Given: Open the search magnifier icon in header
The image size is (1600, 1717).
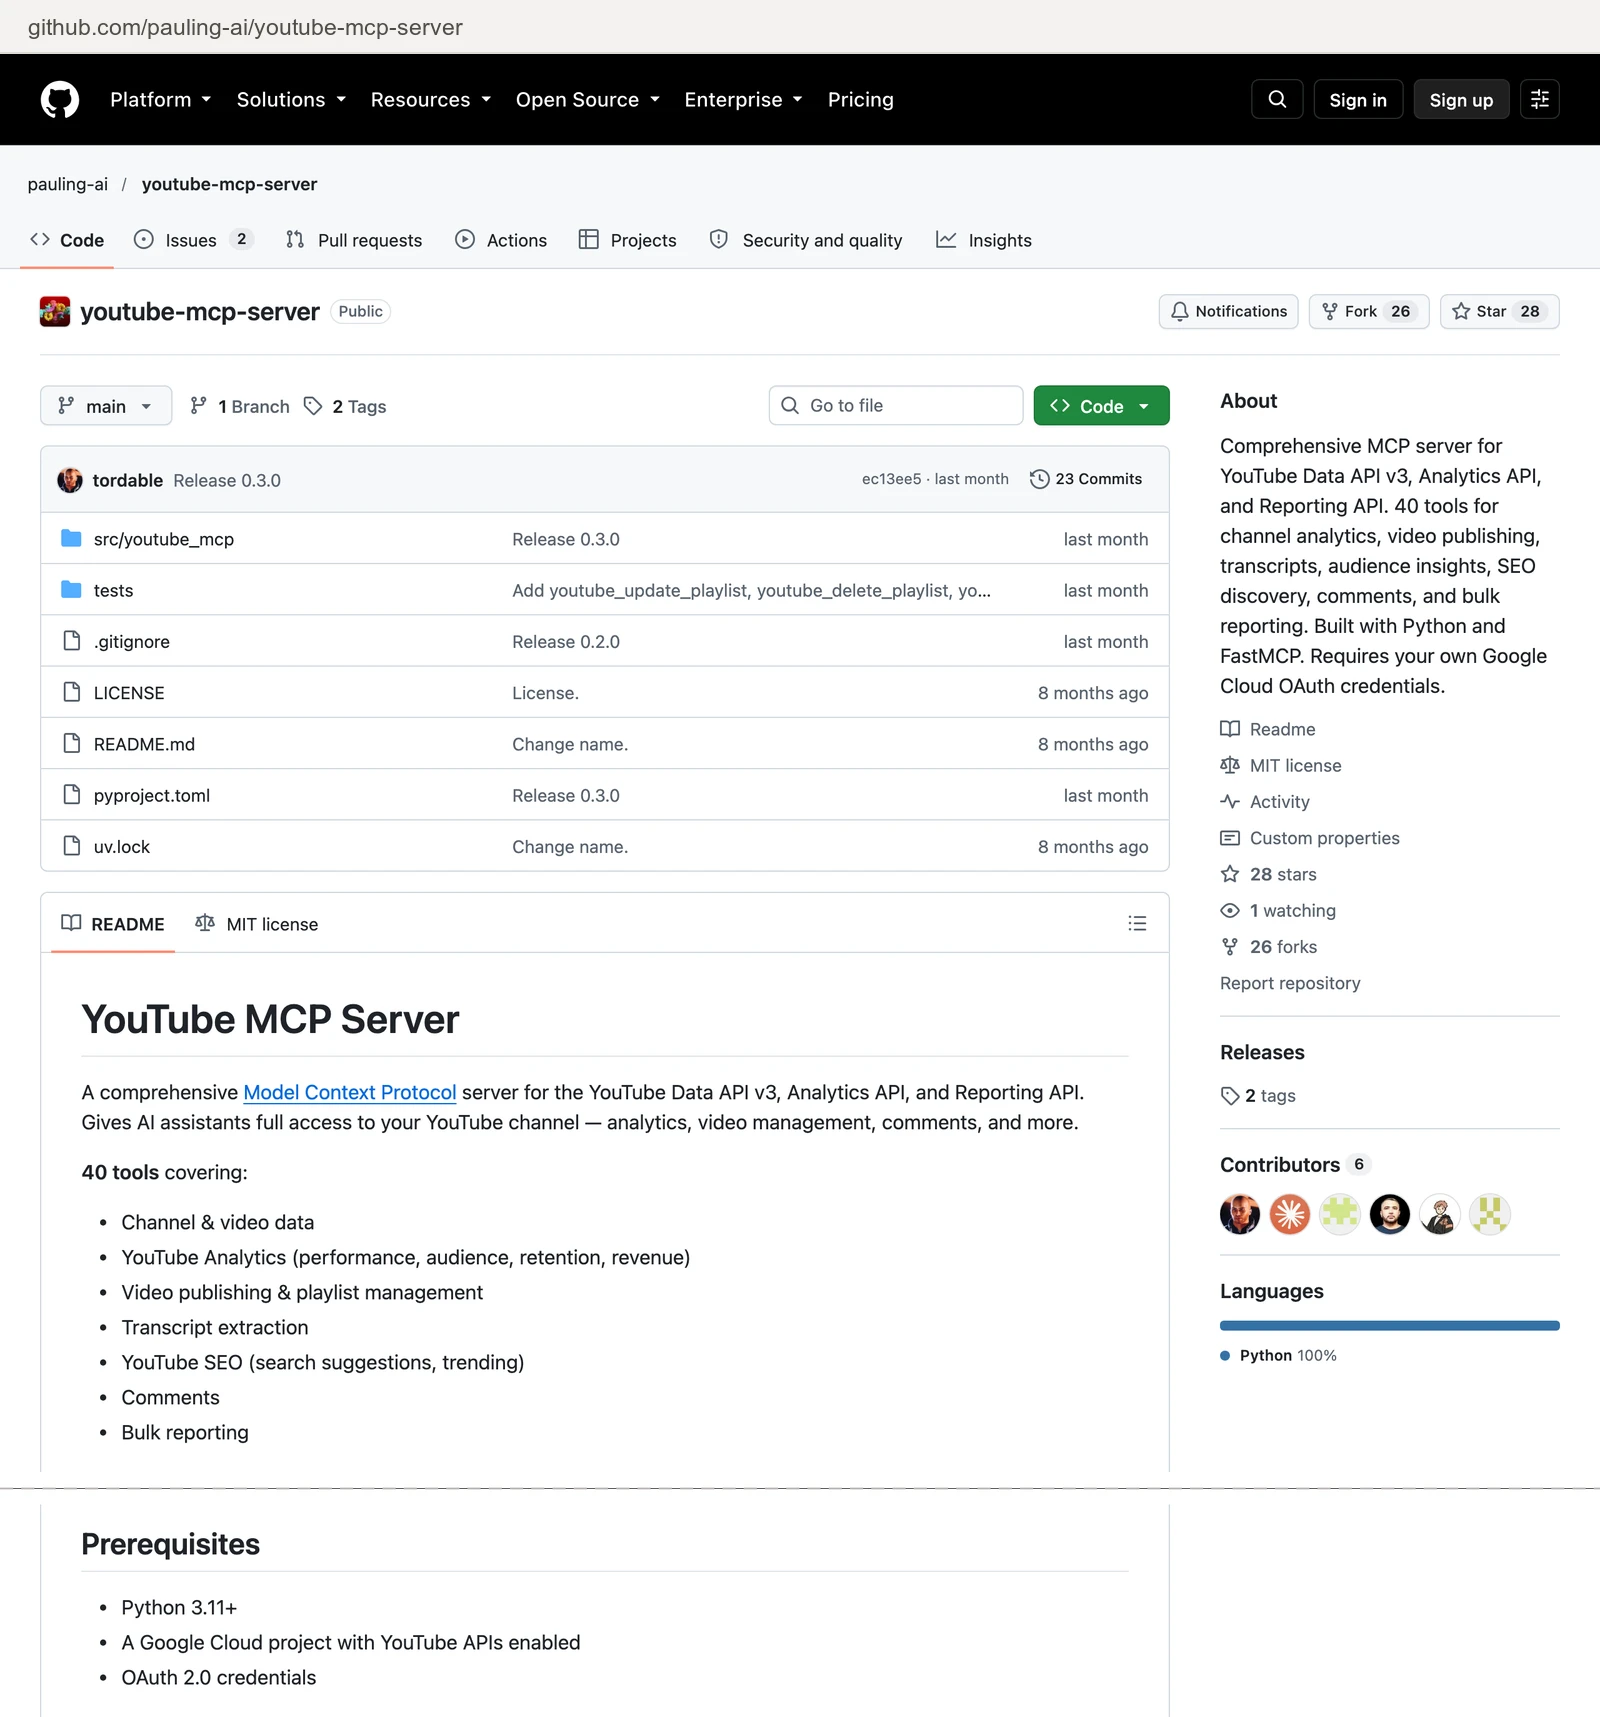Looking at the screenshot, I should tap(1277, 100).
